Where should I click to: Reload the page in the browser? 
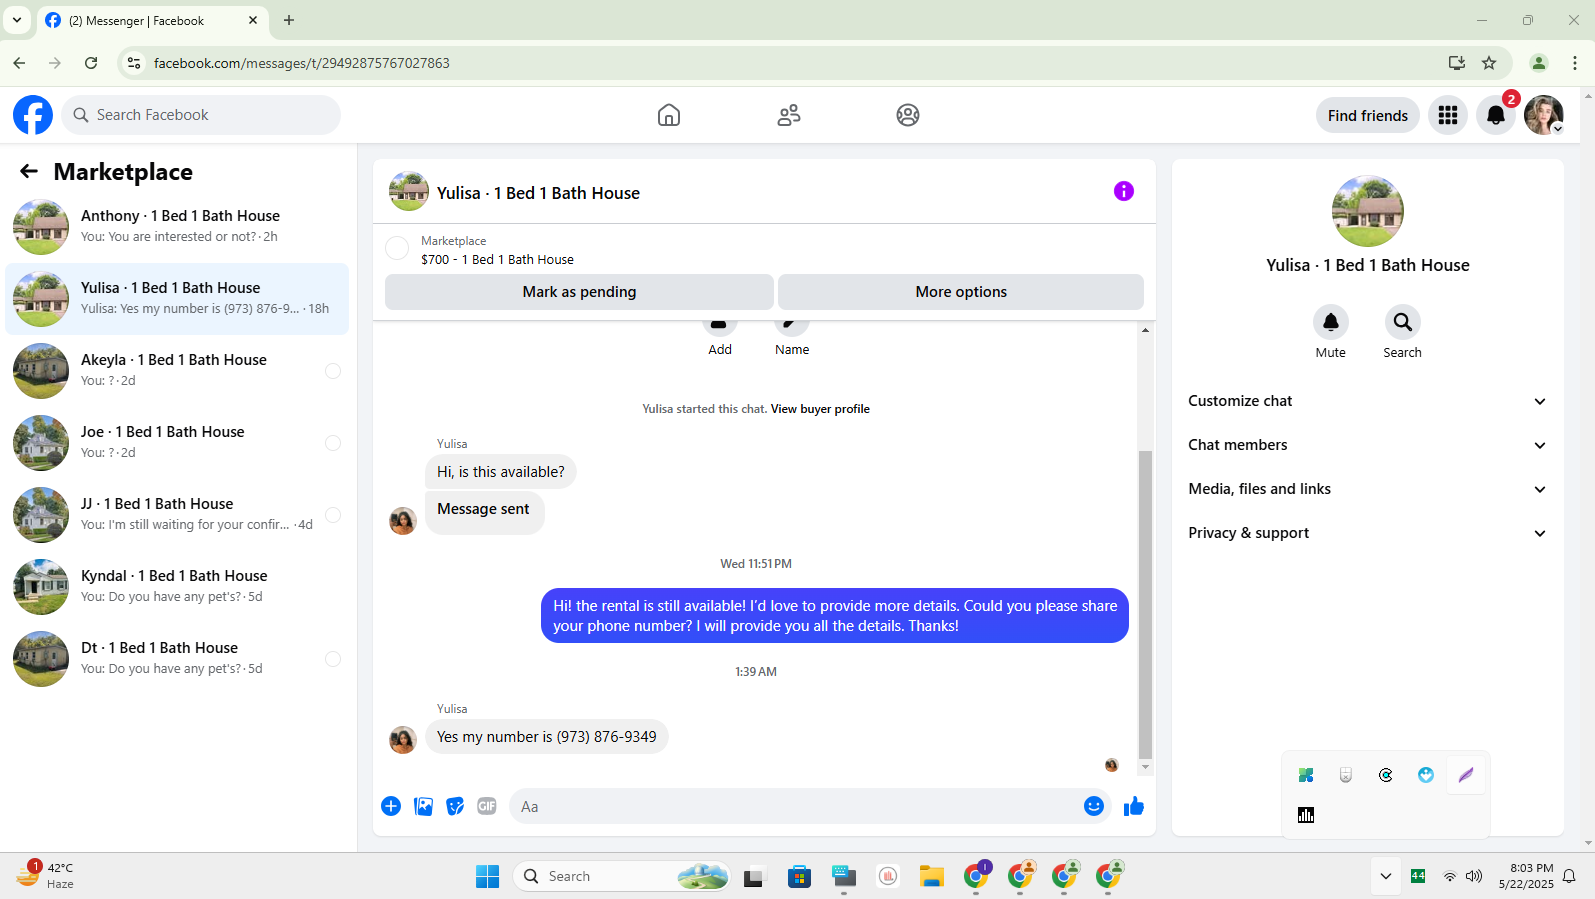(x=91, y=63)
